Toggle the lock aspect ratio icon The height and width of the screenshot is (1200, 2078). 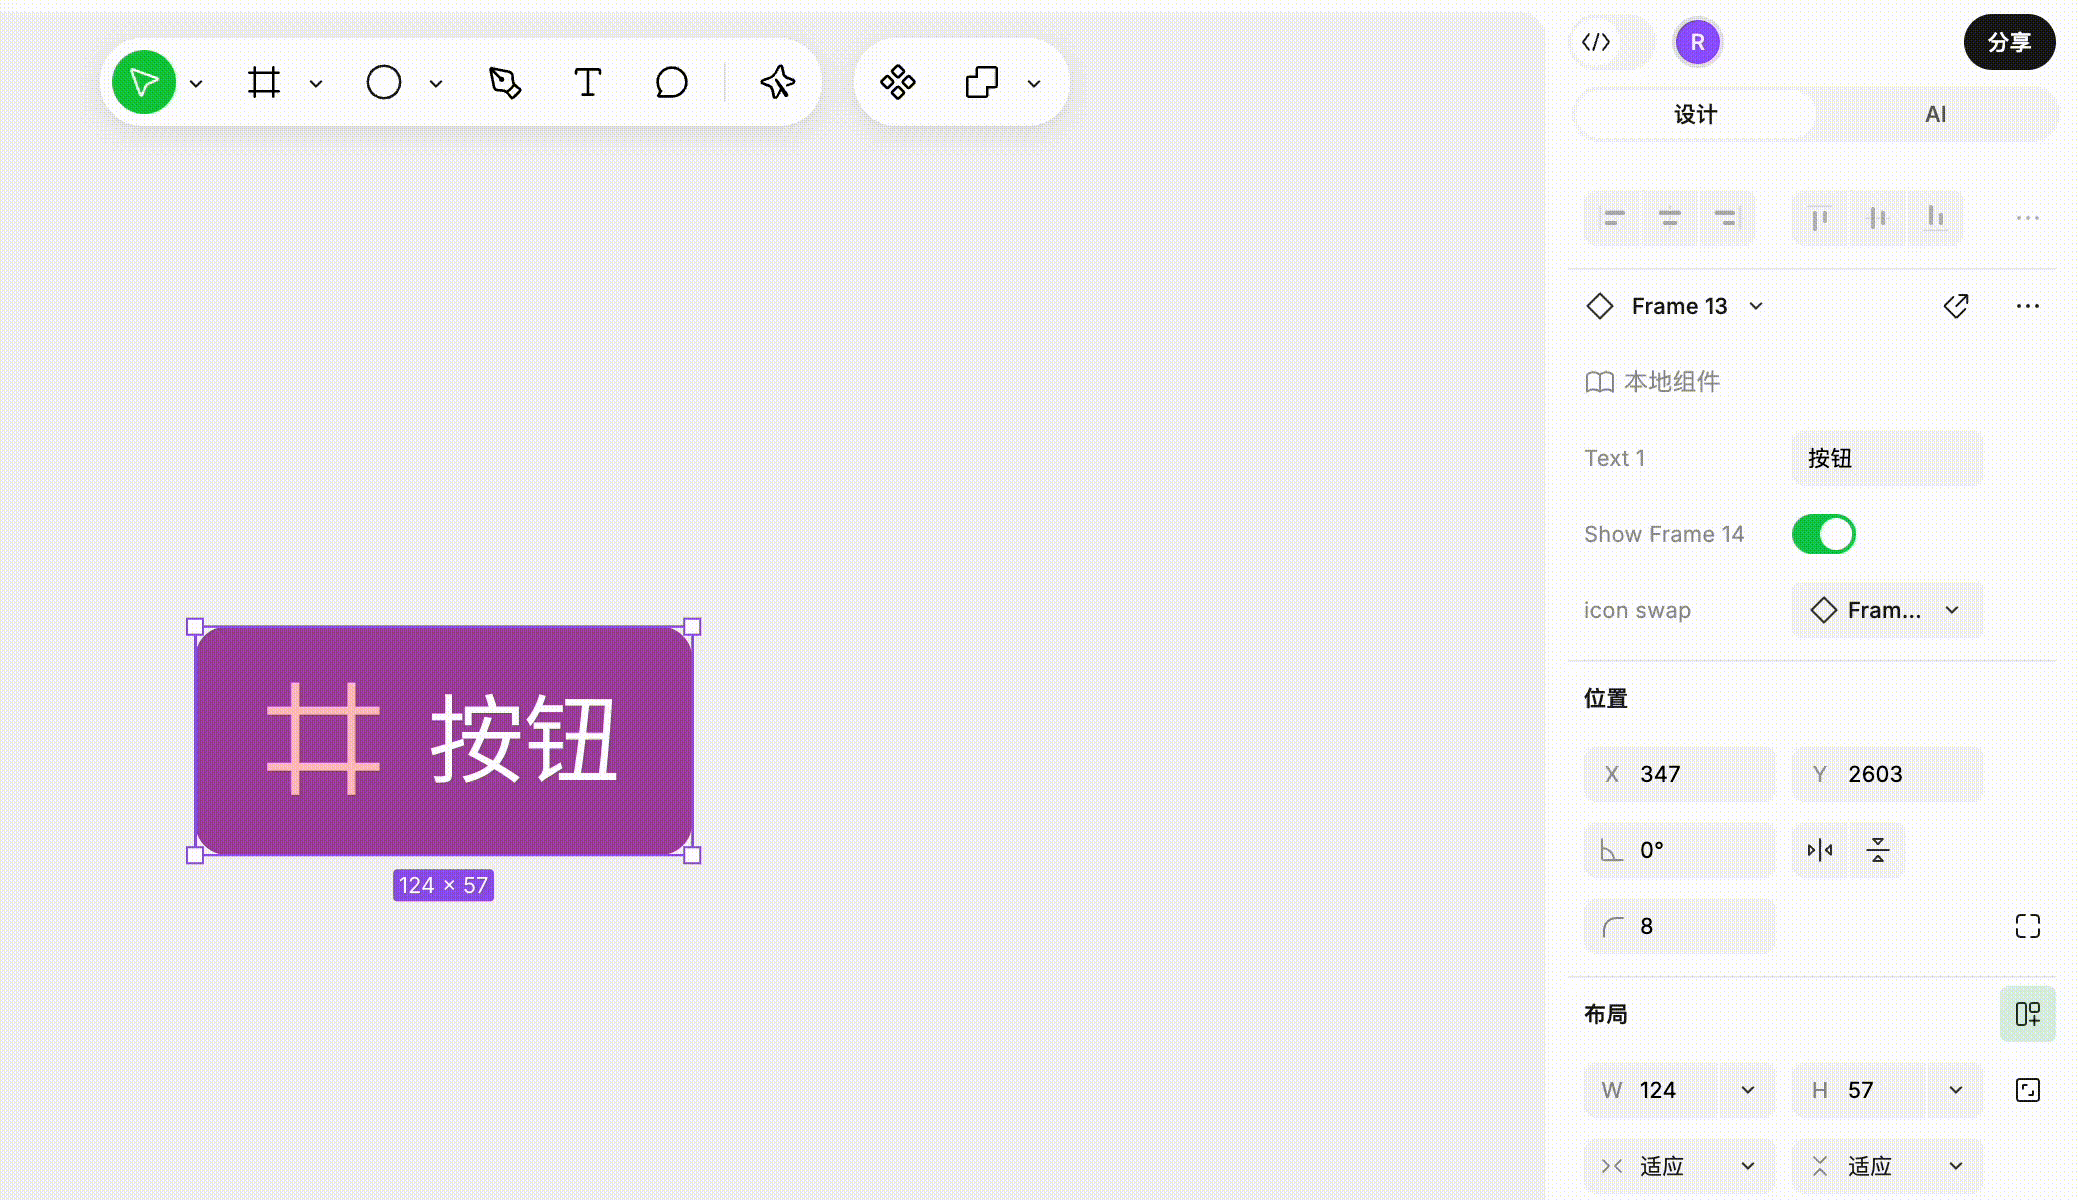pos(2028,1090)
